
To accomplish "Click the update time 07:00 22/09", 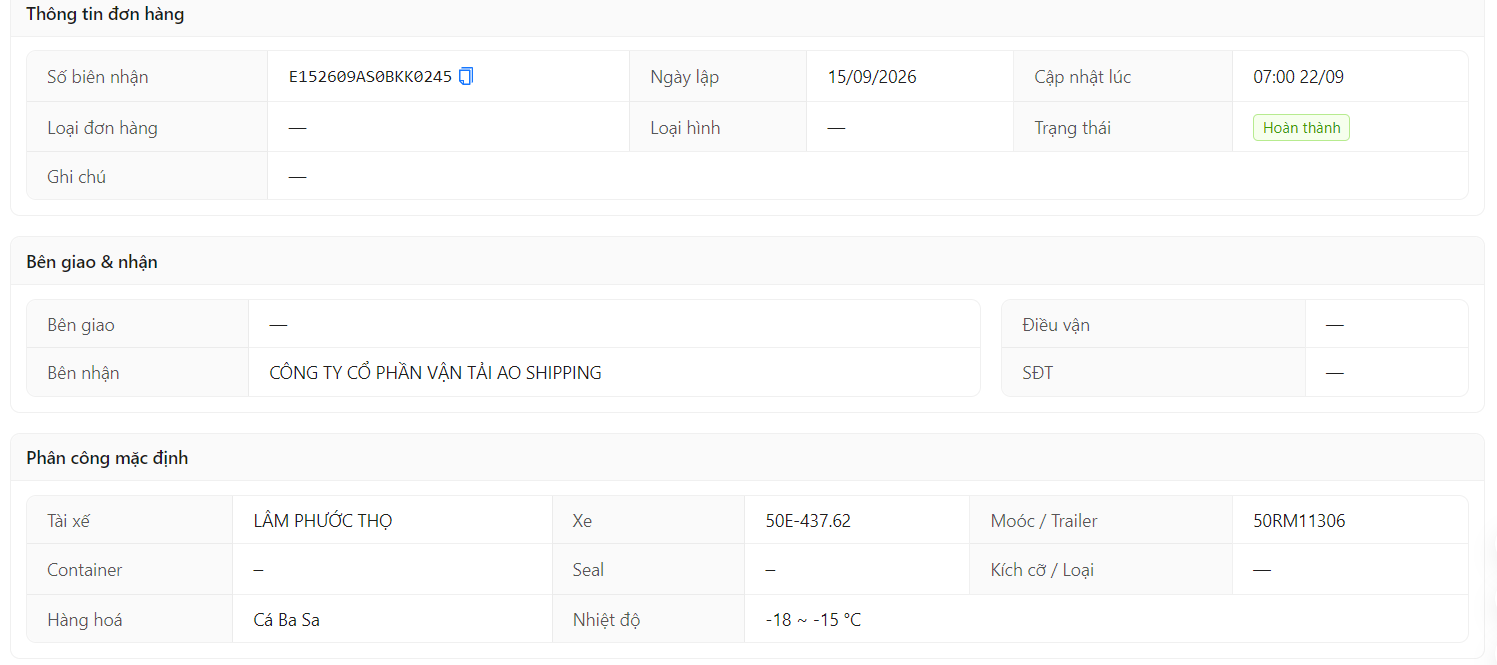I will pos(1298,77).
